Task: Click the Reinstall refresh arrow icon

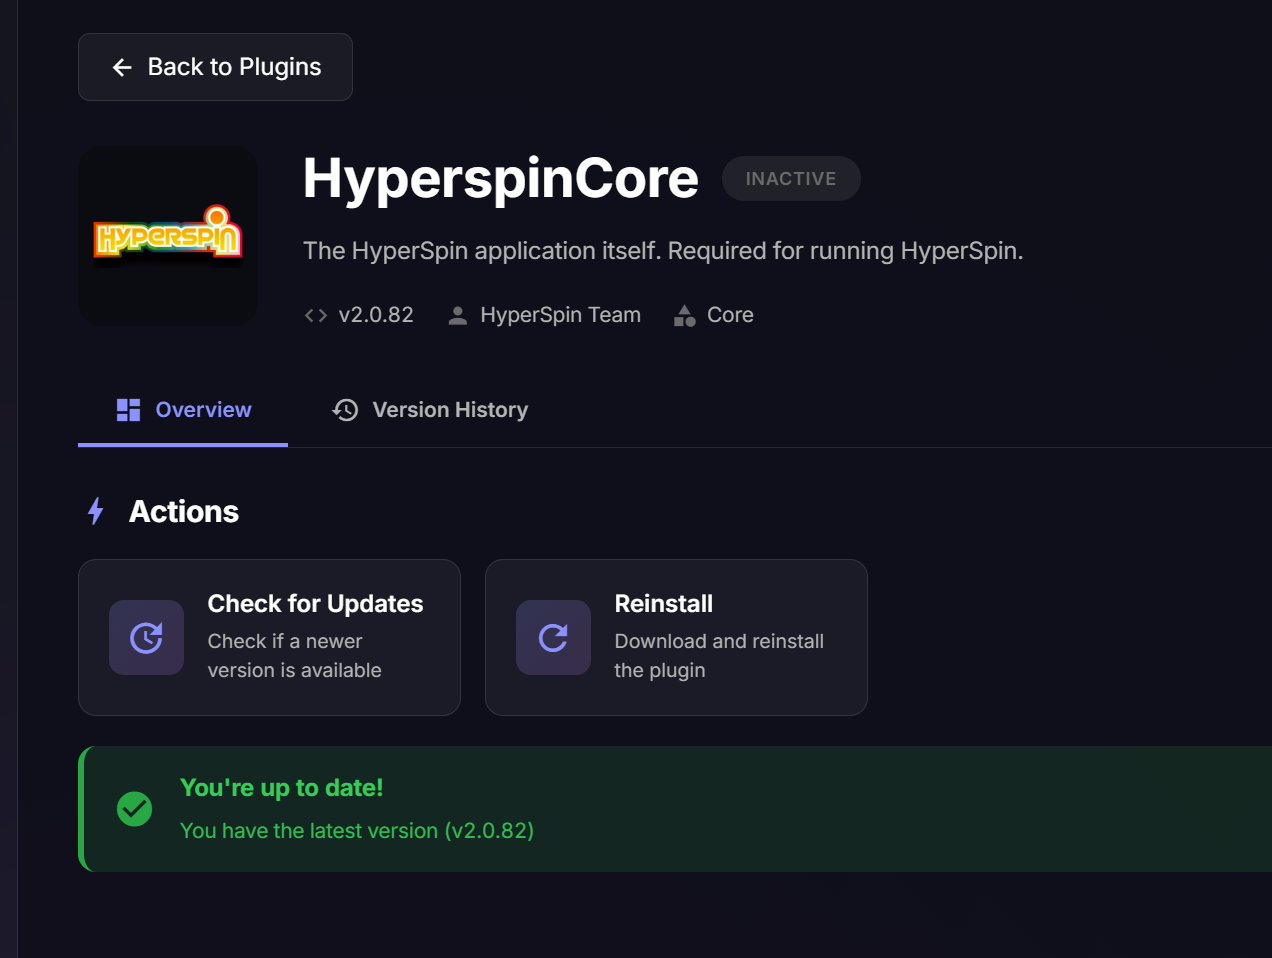Action: (553, 638)
